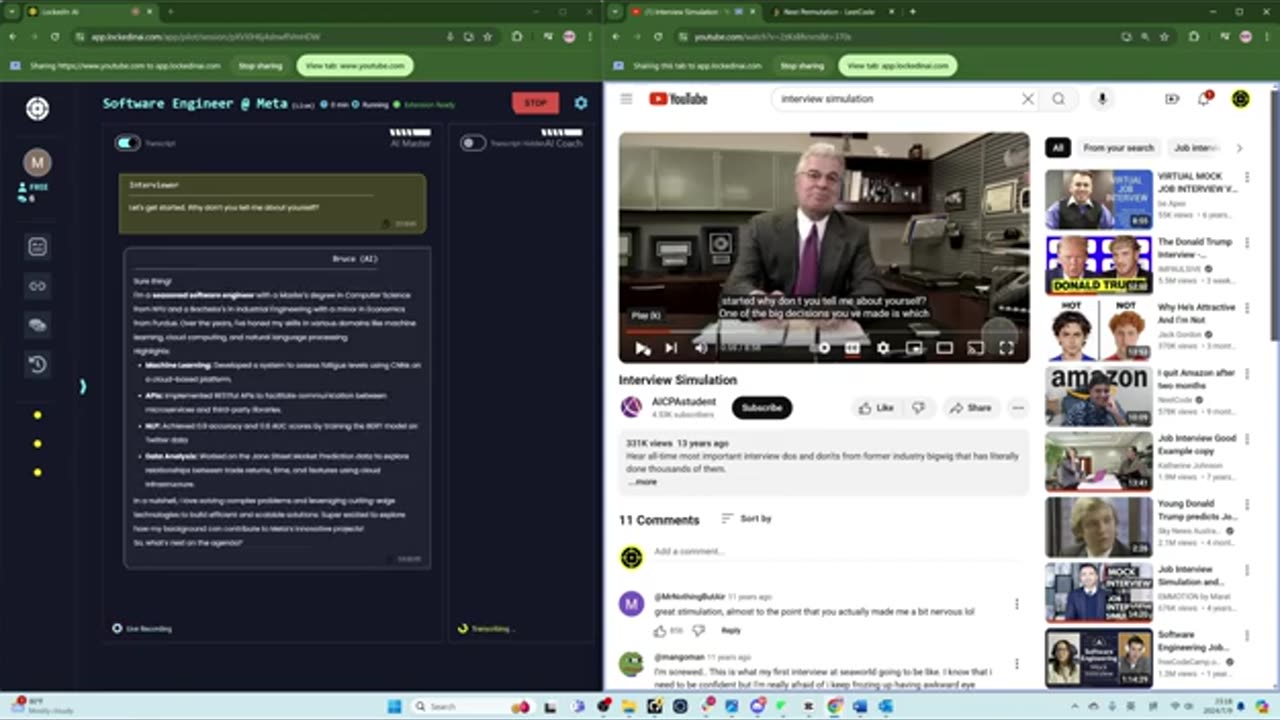Image resolution: width=1280 pixels, height=720 pixels.
Task: Open Windows Start menu
Action: pyautogui.click(x=394, y=706)
